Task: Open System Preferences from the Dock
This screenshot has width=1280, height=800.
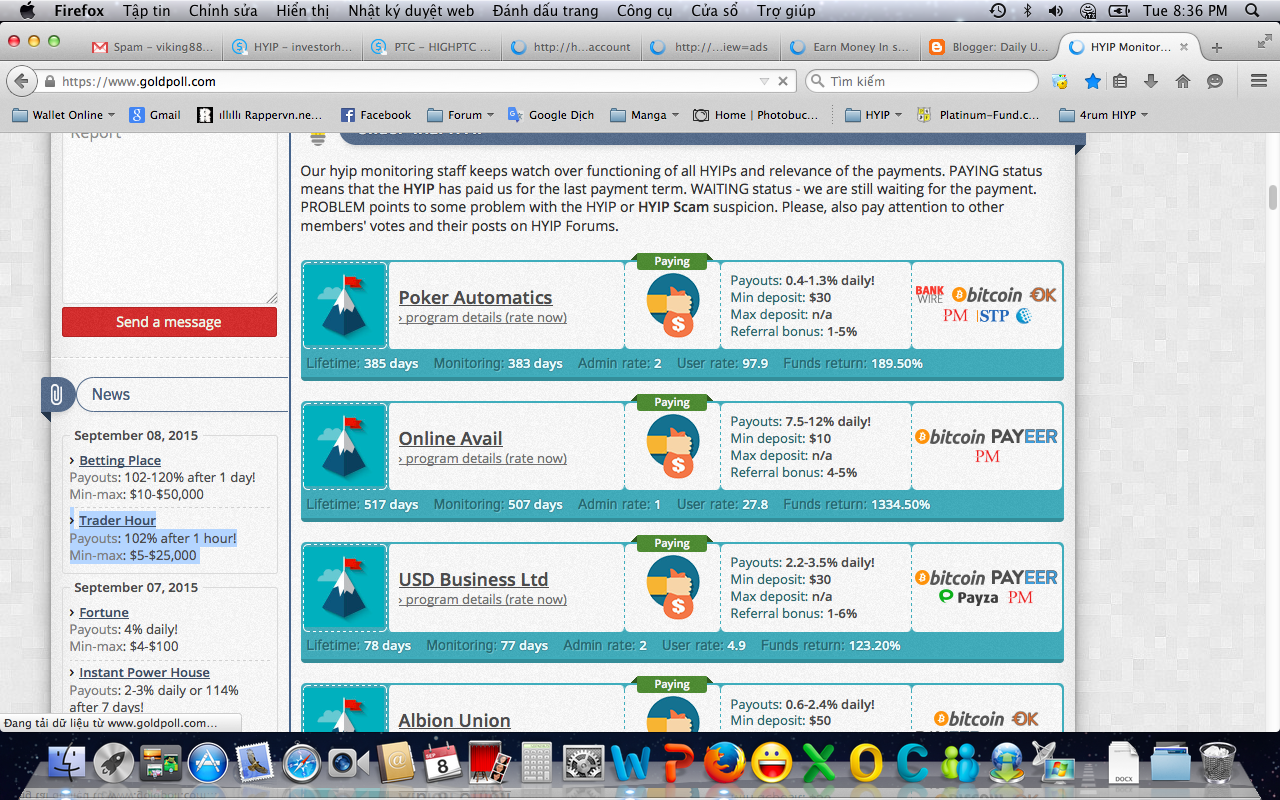Action: 583,764
